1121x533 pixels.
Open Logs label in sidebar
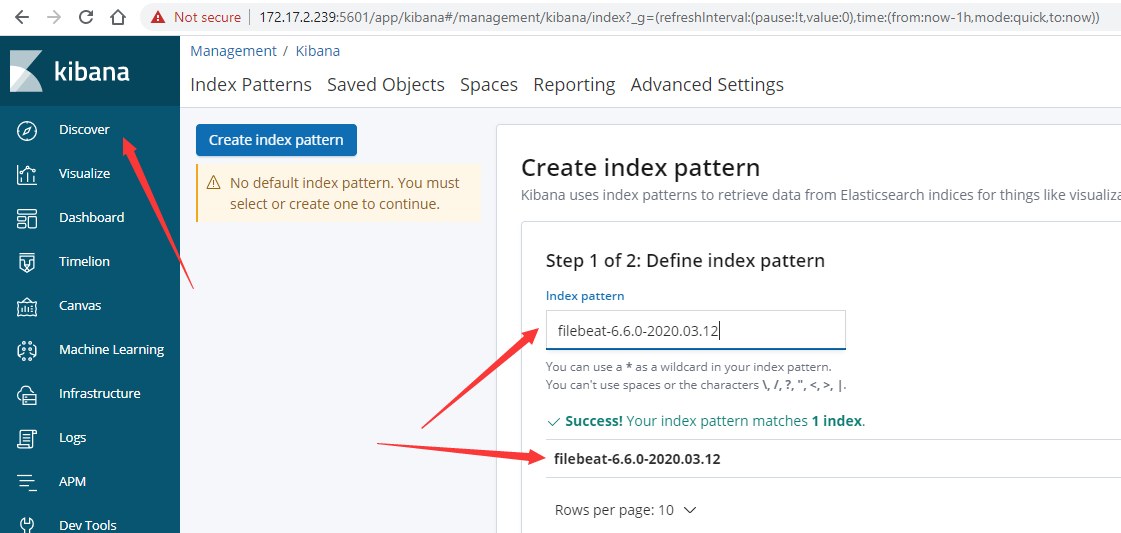72,437
